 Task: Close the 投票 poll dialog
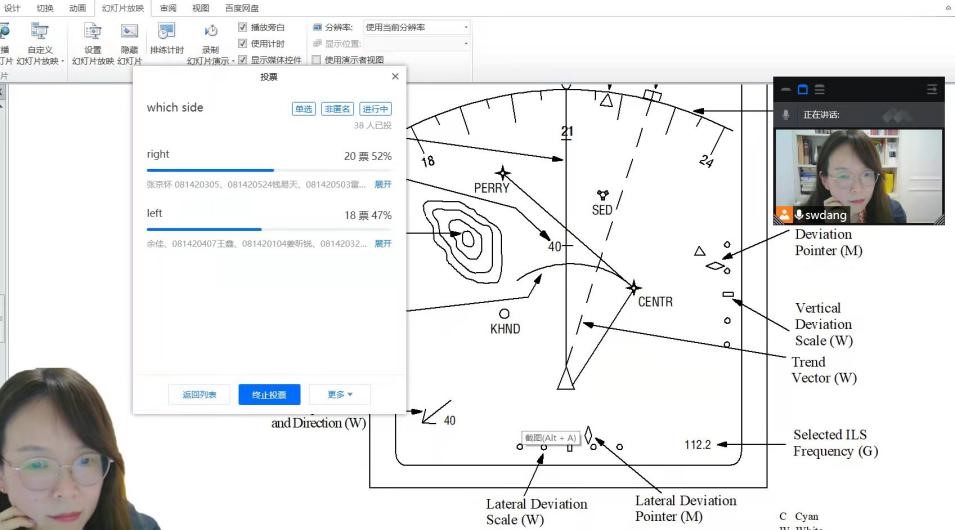tap(395, 76)
